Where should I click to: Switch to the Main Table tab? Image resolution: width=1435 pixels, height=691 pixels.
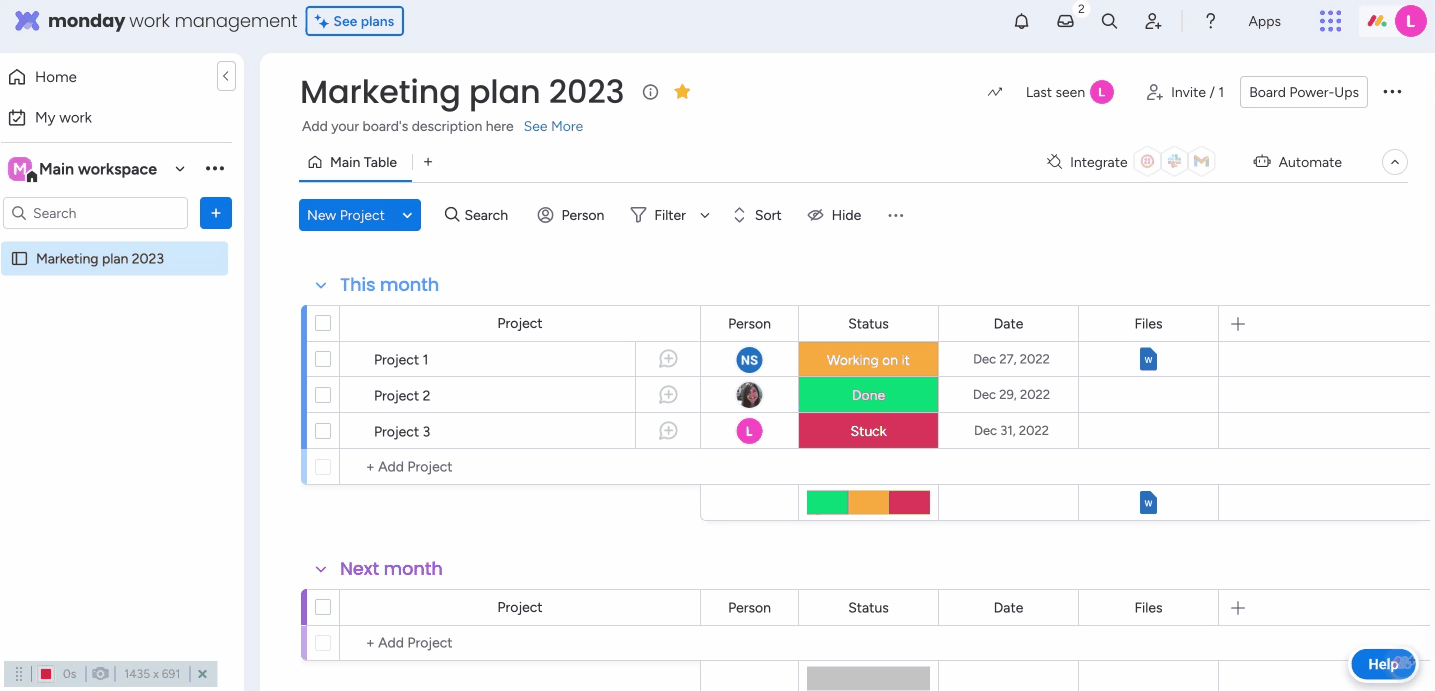(353, 162)
